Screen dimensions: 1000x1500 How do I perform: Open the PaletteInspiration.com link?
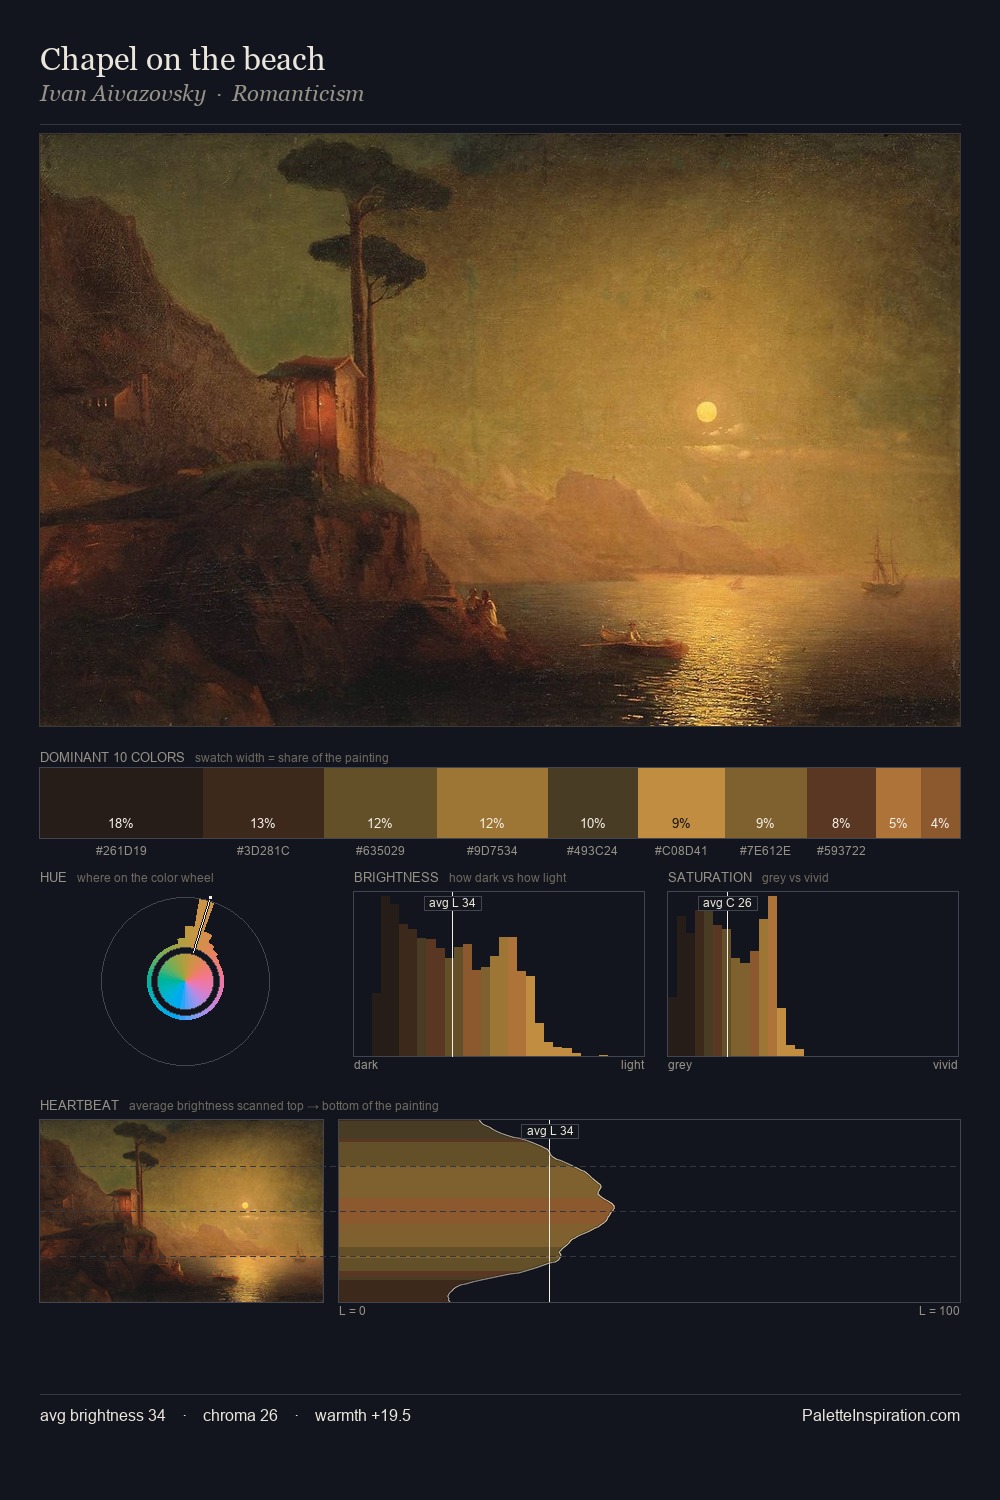coord(881,1415)
